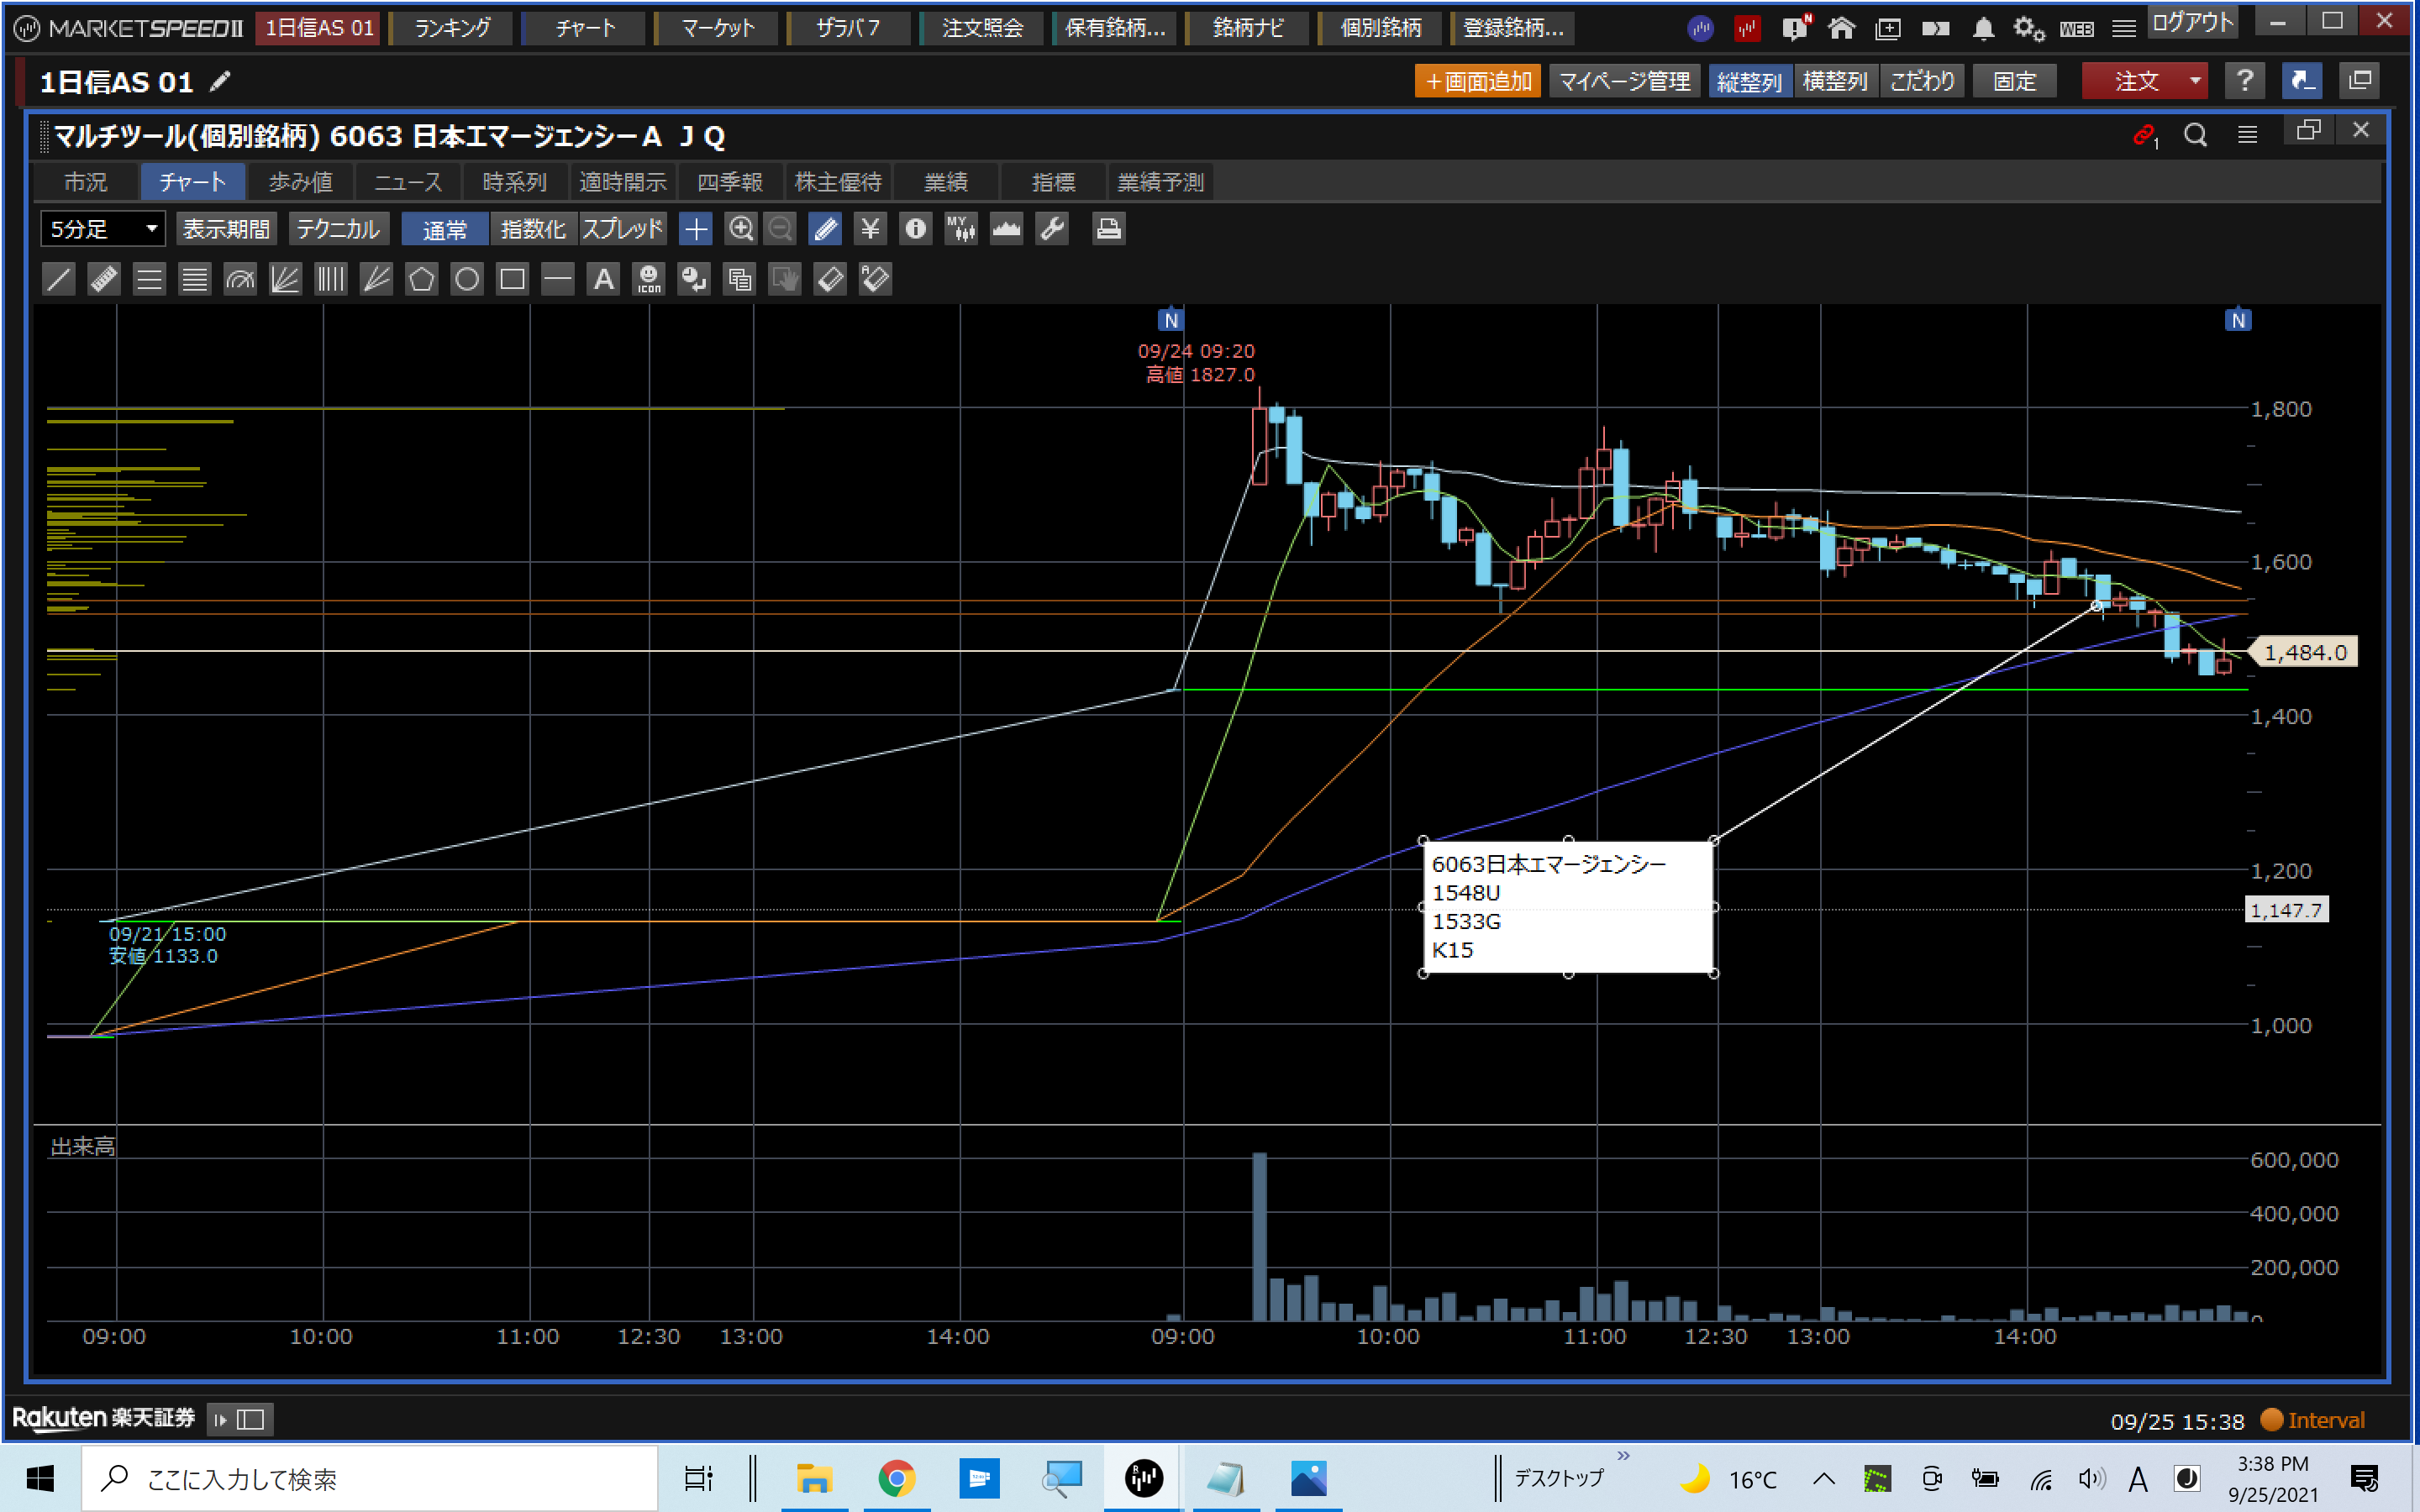Viewport: 2420px width, 1512px height.
Task: Toggle the drawing pencil mode
Action: [825, 229]
